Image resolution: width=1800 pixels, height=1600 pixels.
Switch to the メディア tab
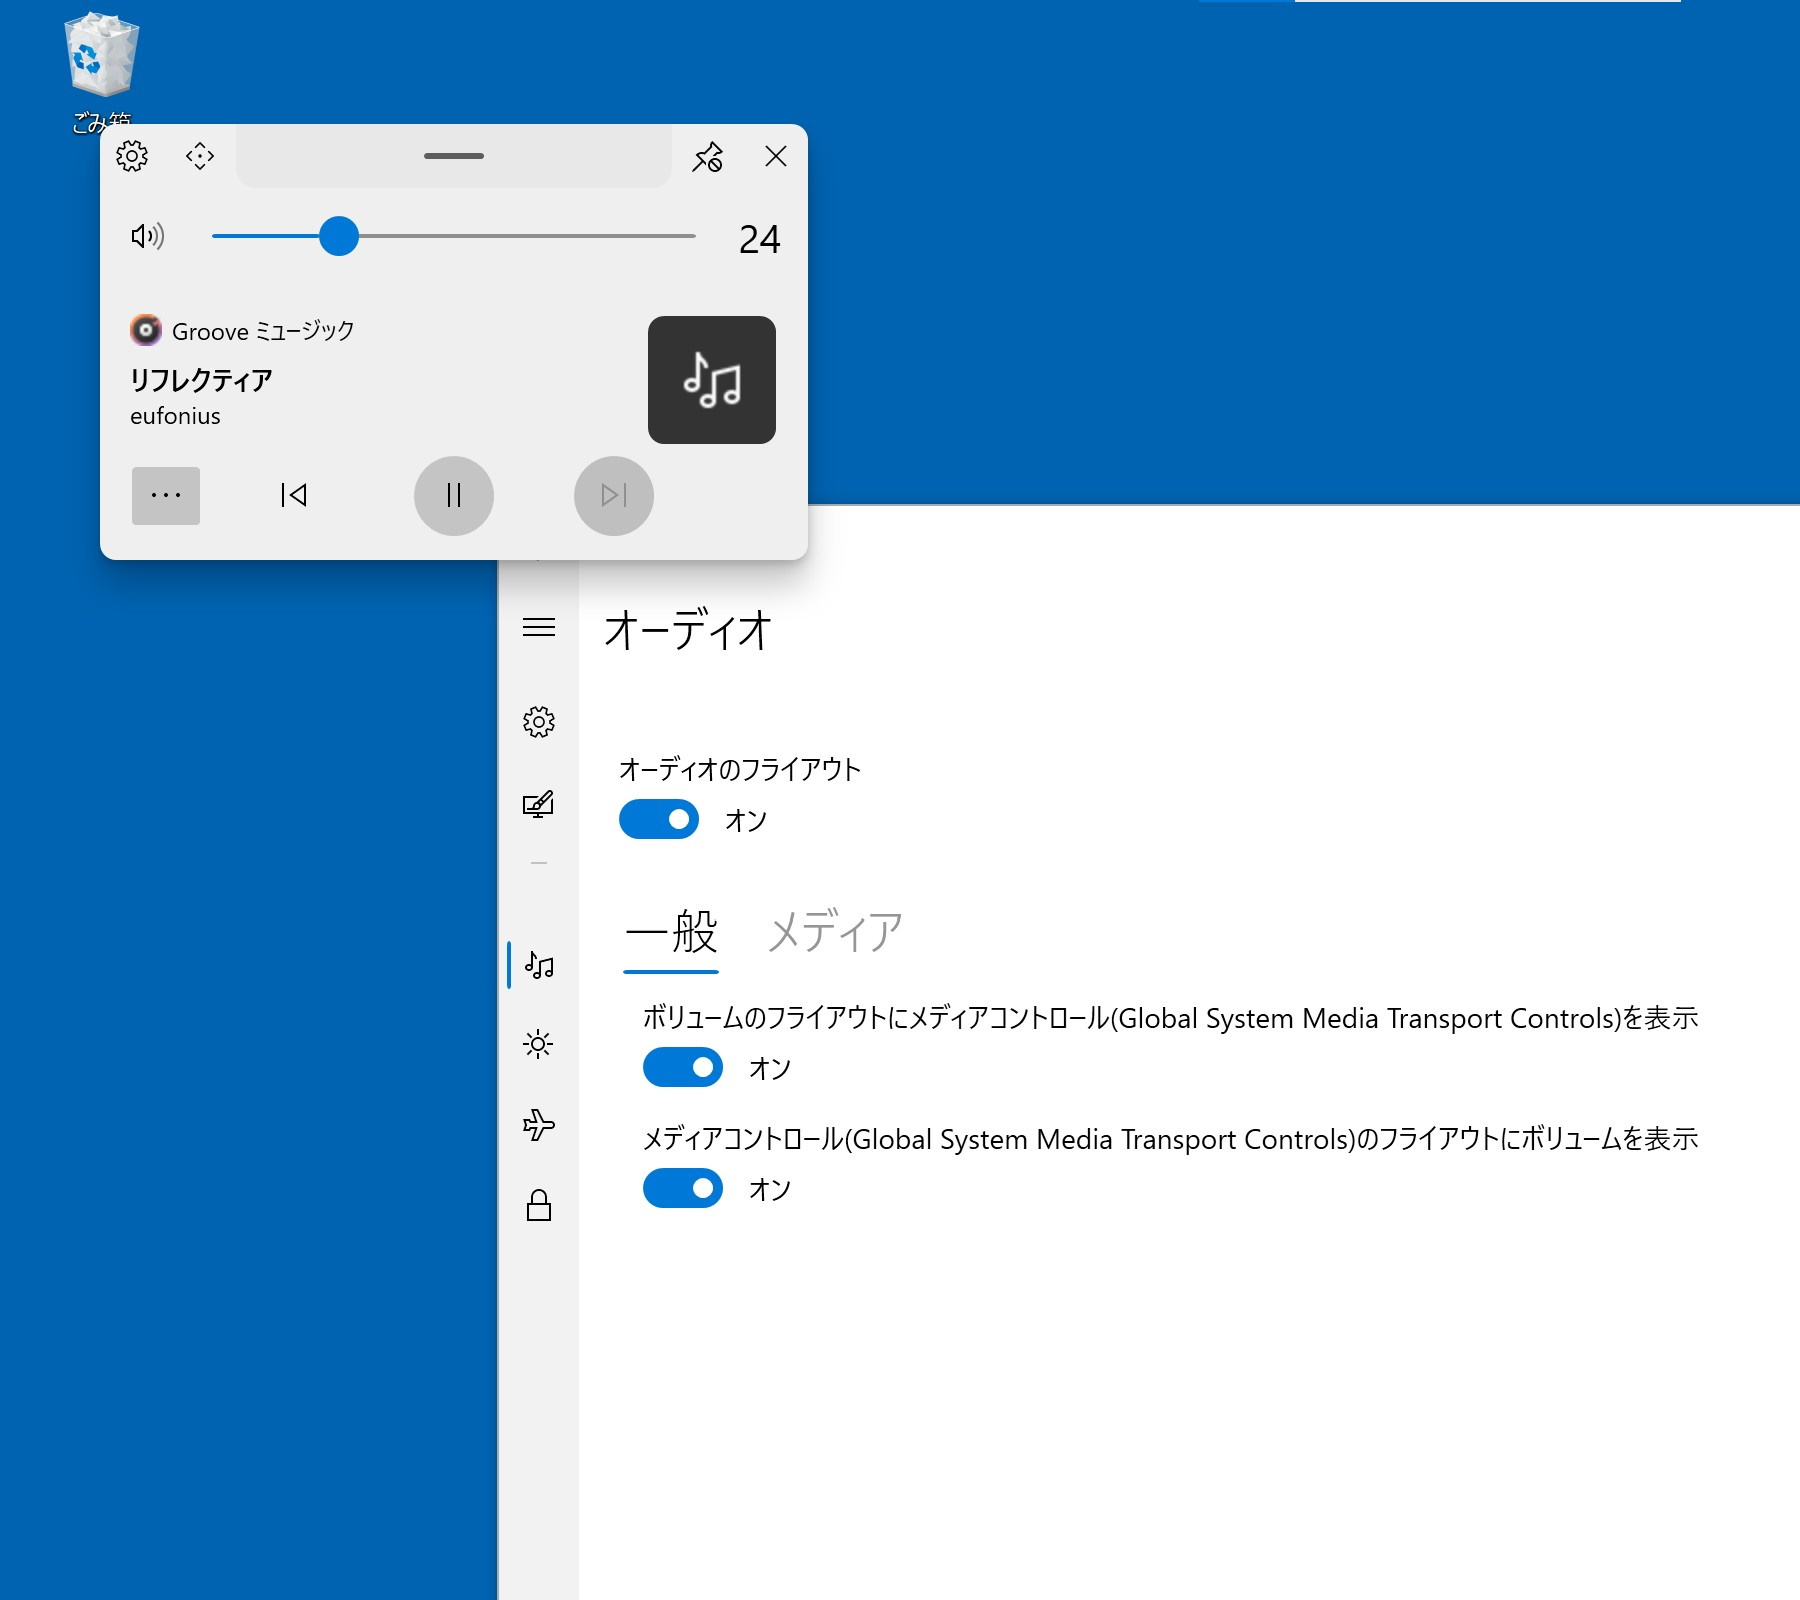pos(836,932)
